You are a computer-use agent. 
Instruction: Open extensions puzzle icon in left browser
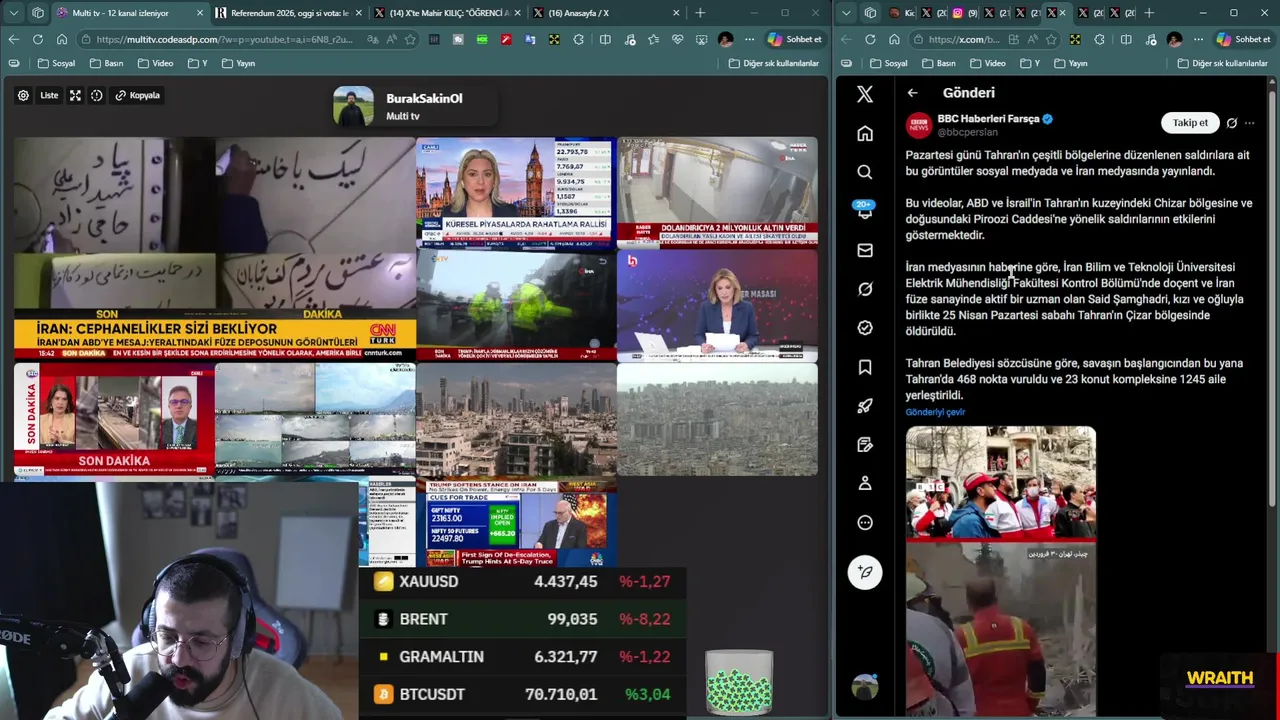(579, 39)
